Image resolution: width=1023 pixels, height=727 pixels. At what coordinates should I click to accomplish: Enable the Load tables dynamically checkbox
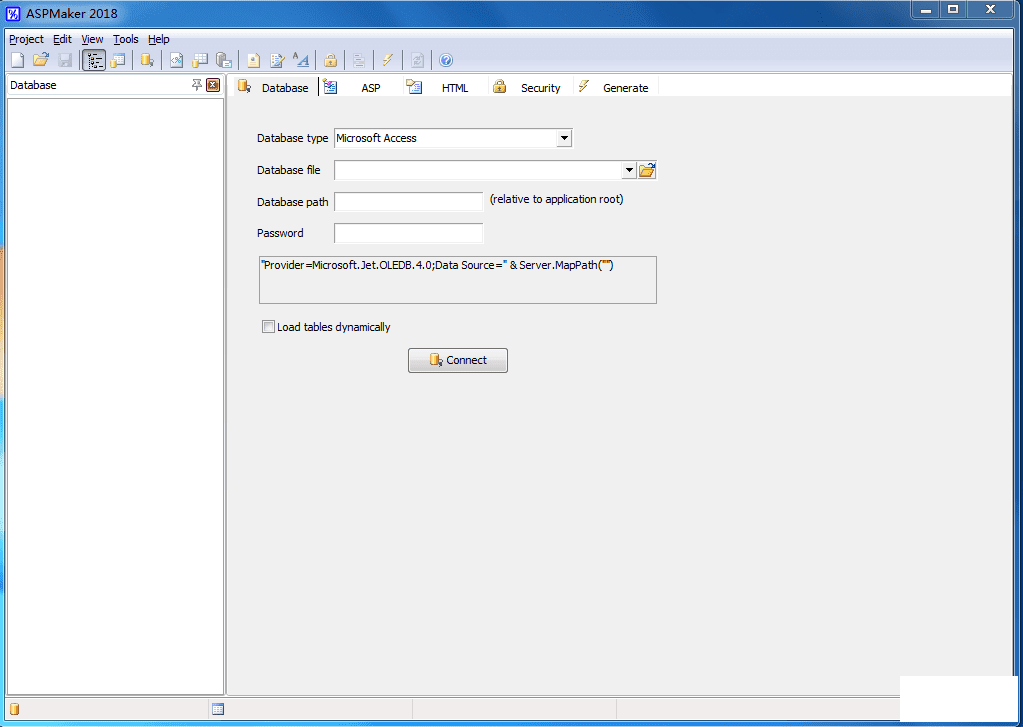coord(268,327)
